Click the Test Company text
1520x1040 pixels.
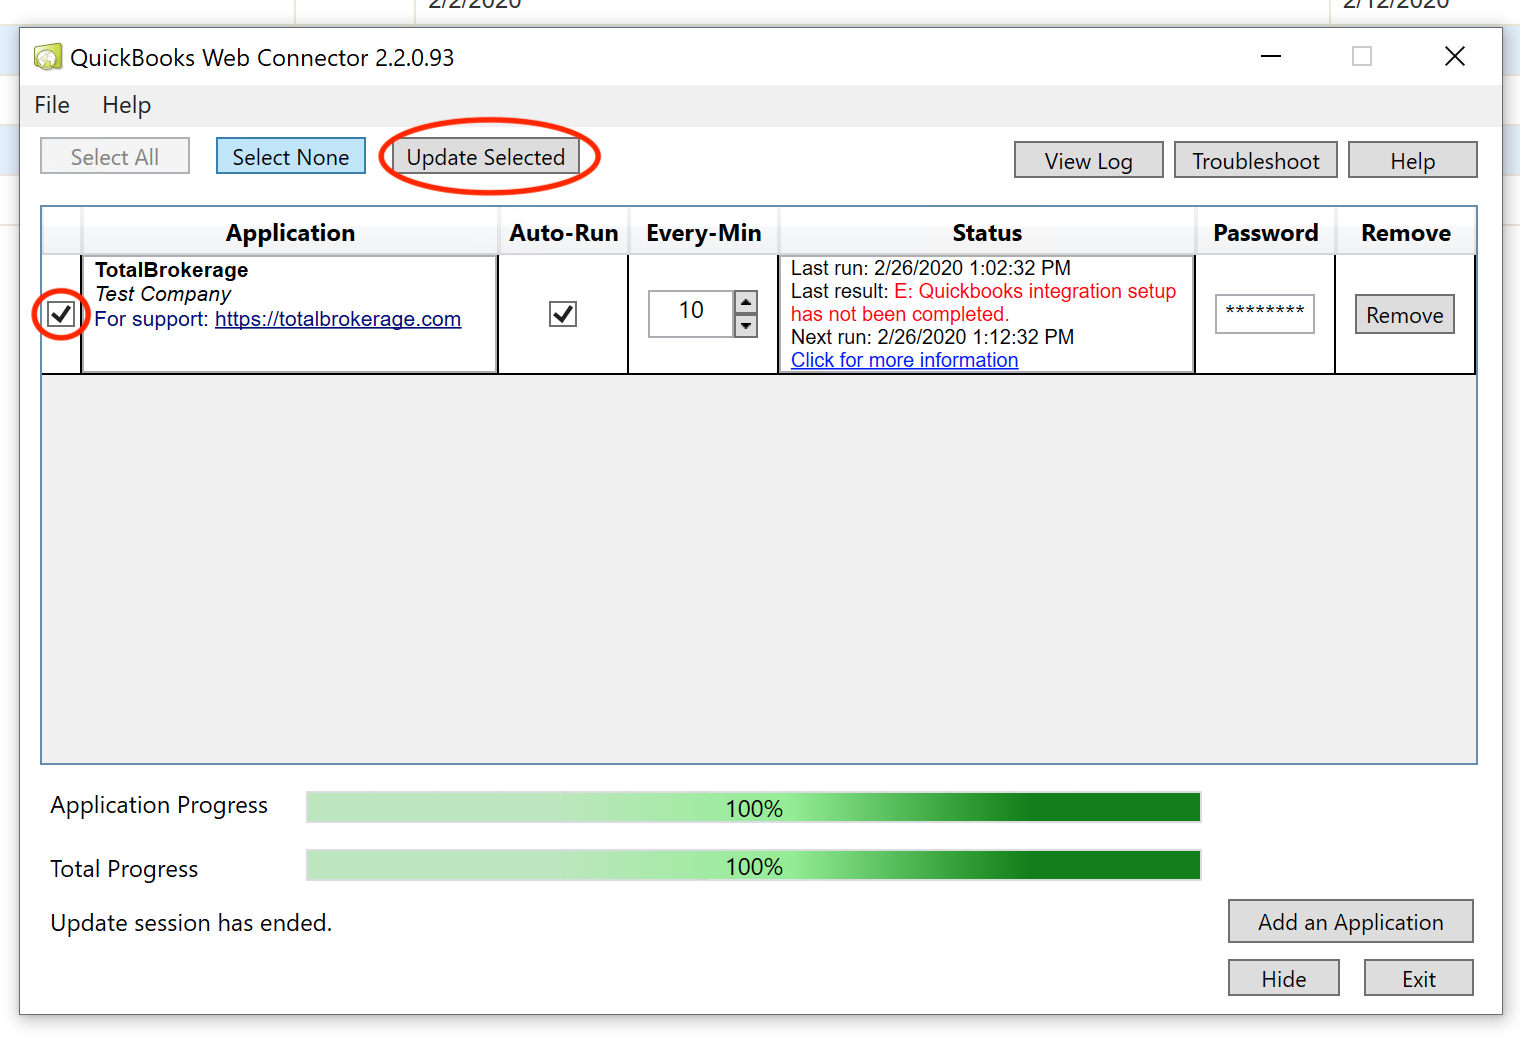tap(163, 294)
